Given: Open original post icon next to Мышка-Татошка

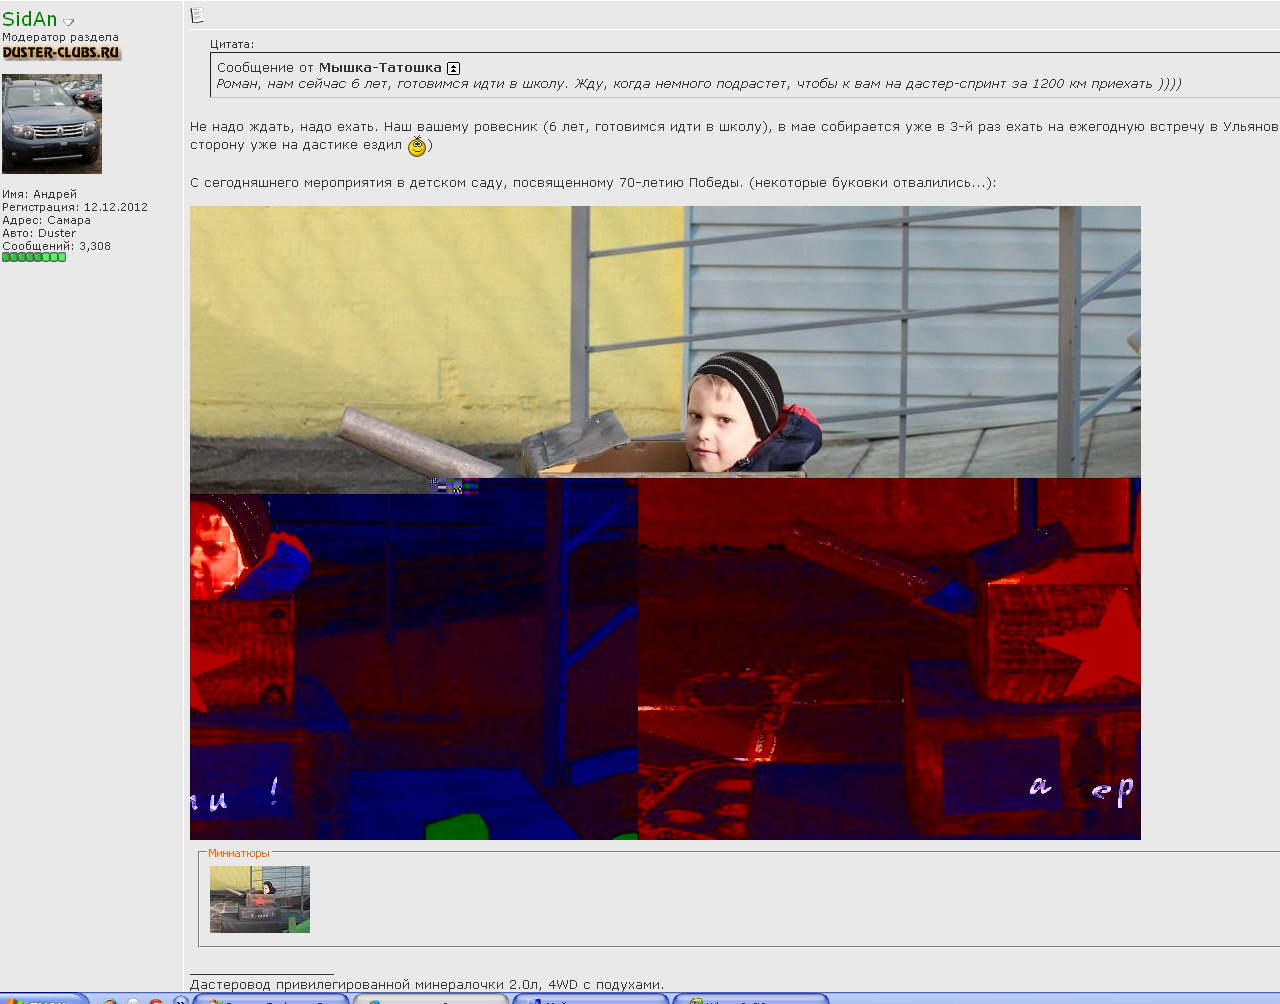Looking at the screenshot, I should tap(453, 68).
